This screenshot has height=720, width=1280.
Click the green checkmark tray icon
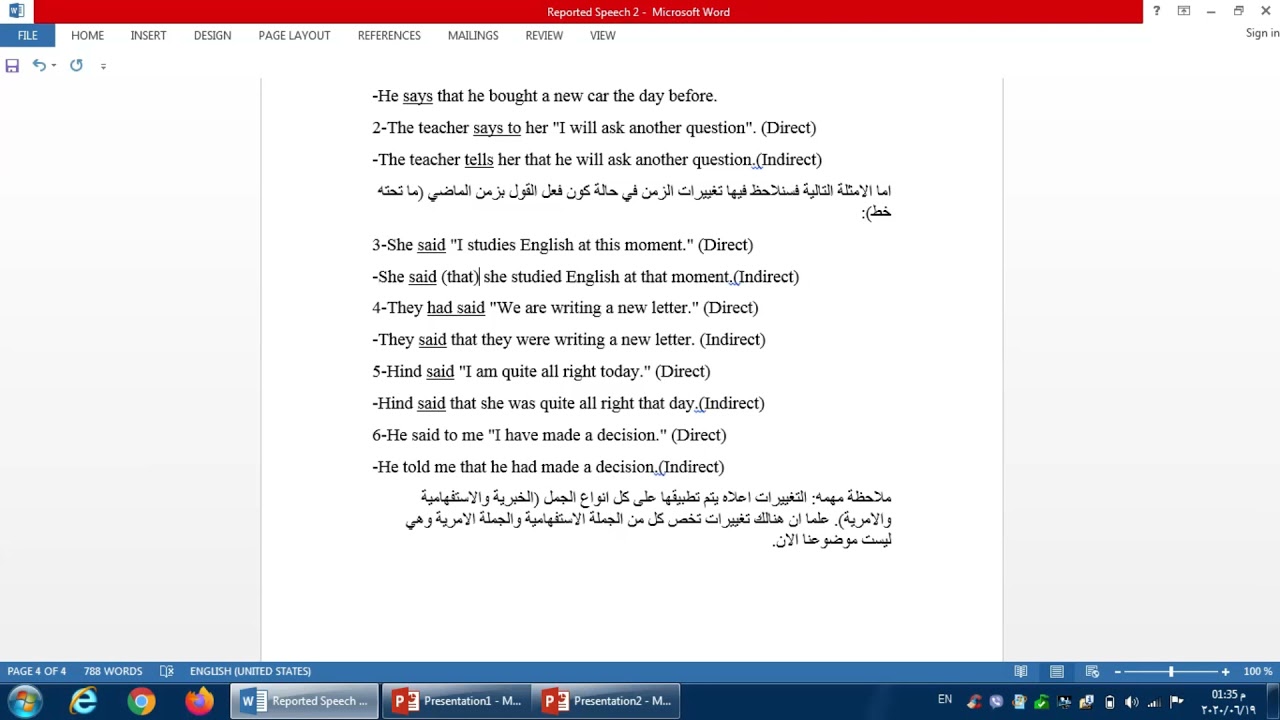(1042, 702)
